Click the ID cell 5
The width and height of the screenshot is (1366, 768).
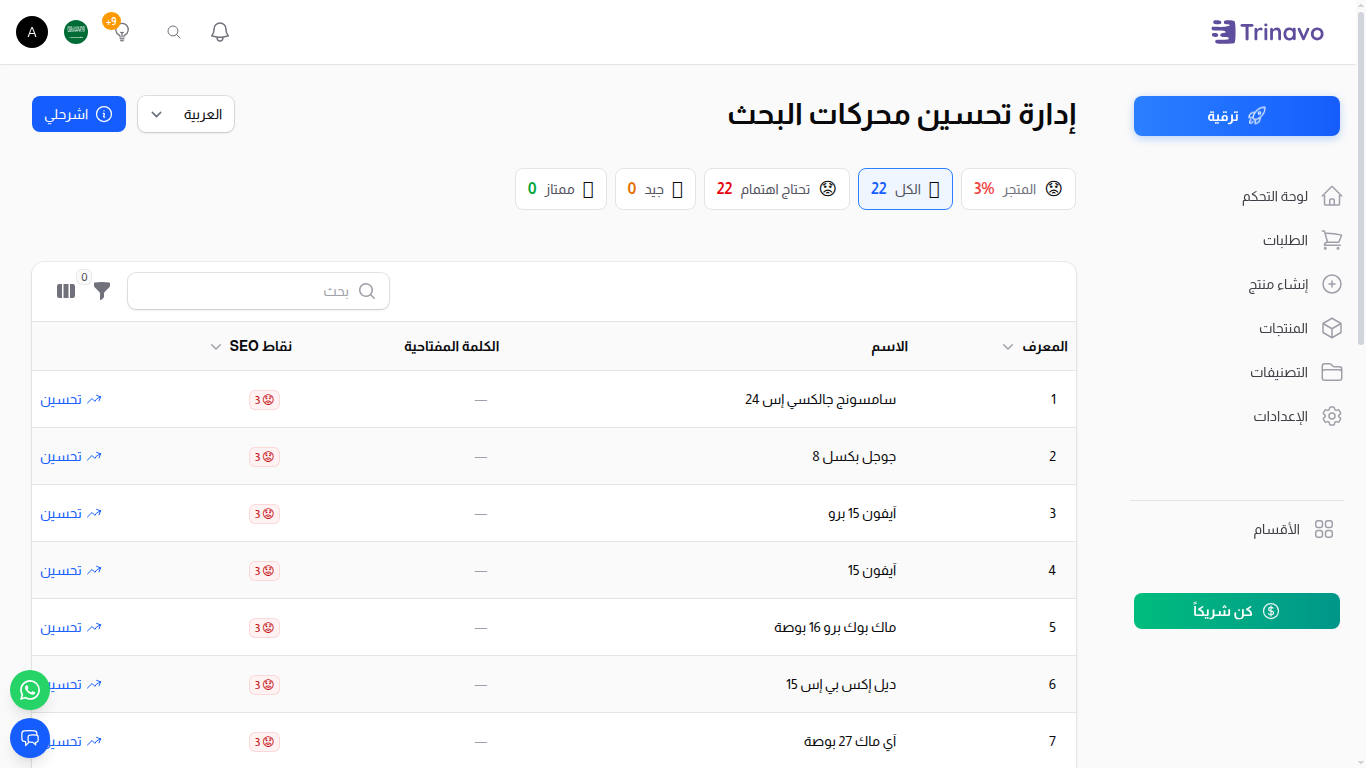[x=1052, y=628]
